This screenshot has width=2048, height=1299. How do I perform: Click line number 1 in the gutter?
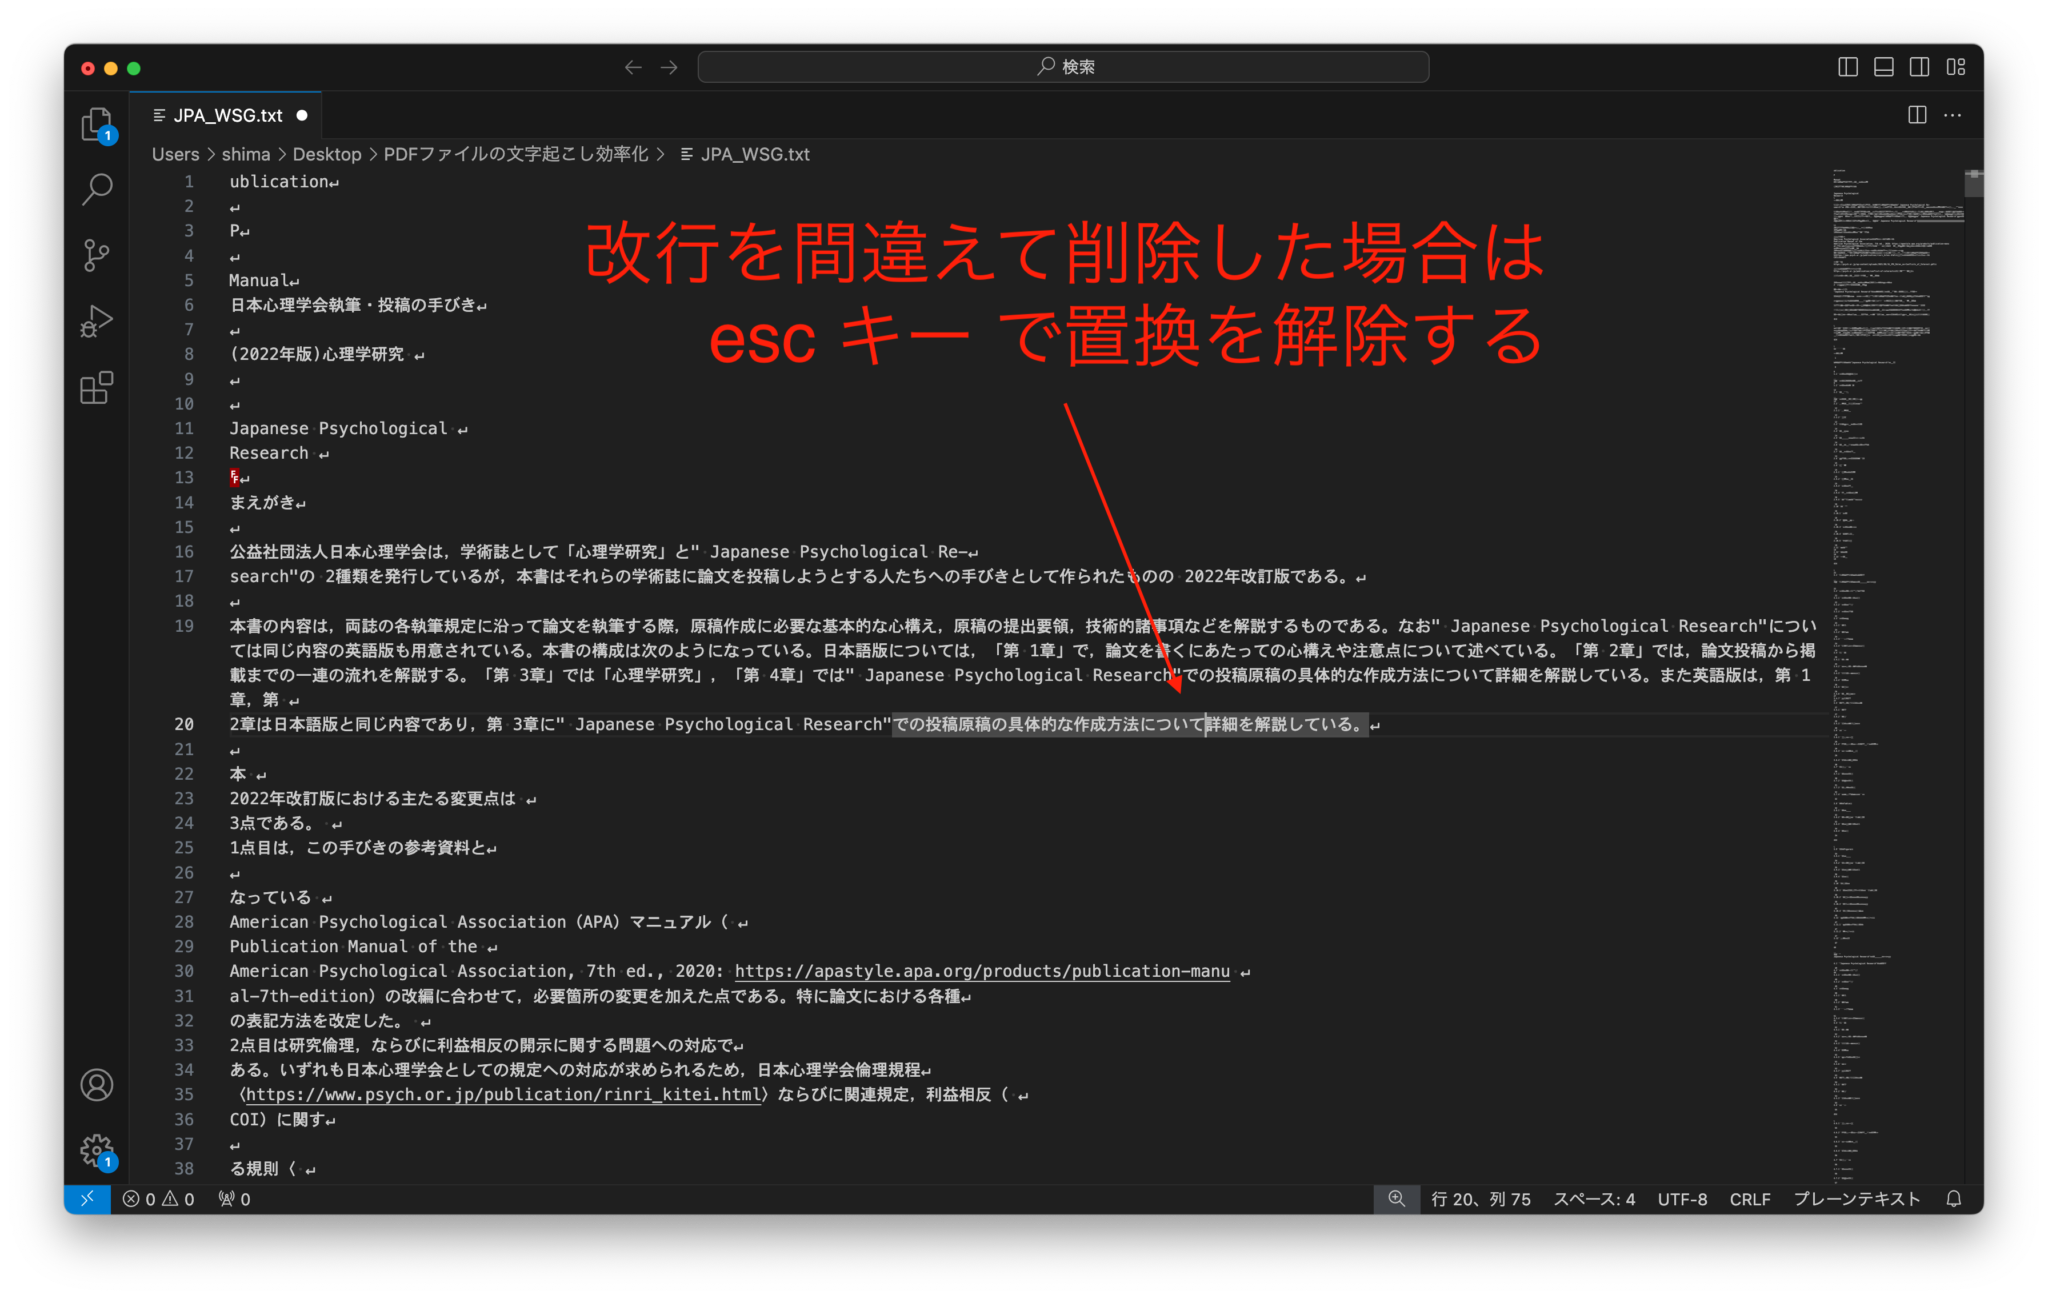pos(188,181)
